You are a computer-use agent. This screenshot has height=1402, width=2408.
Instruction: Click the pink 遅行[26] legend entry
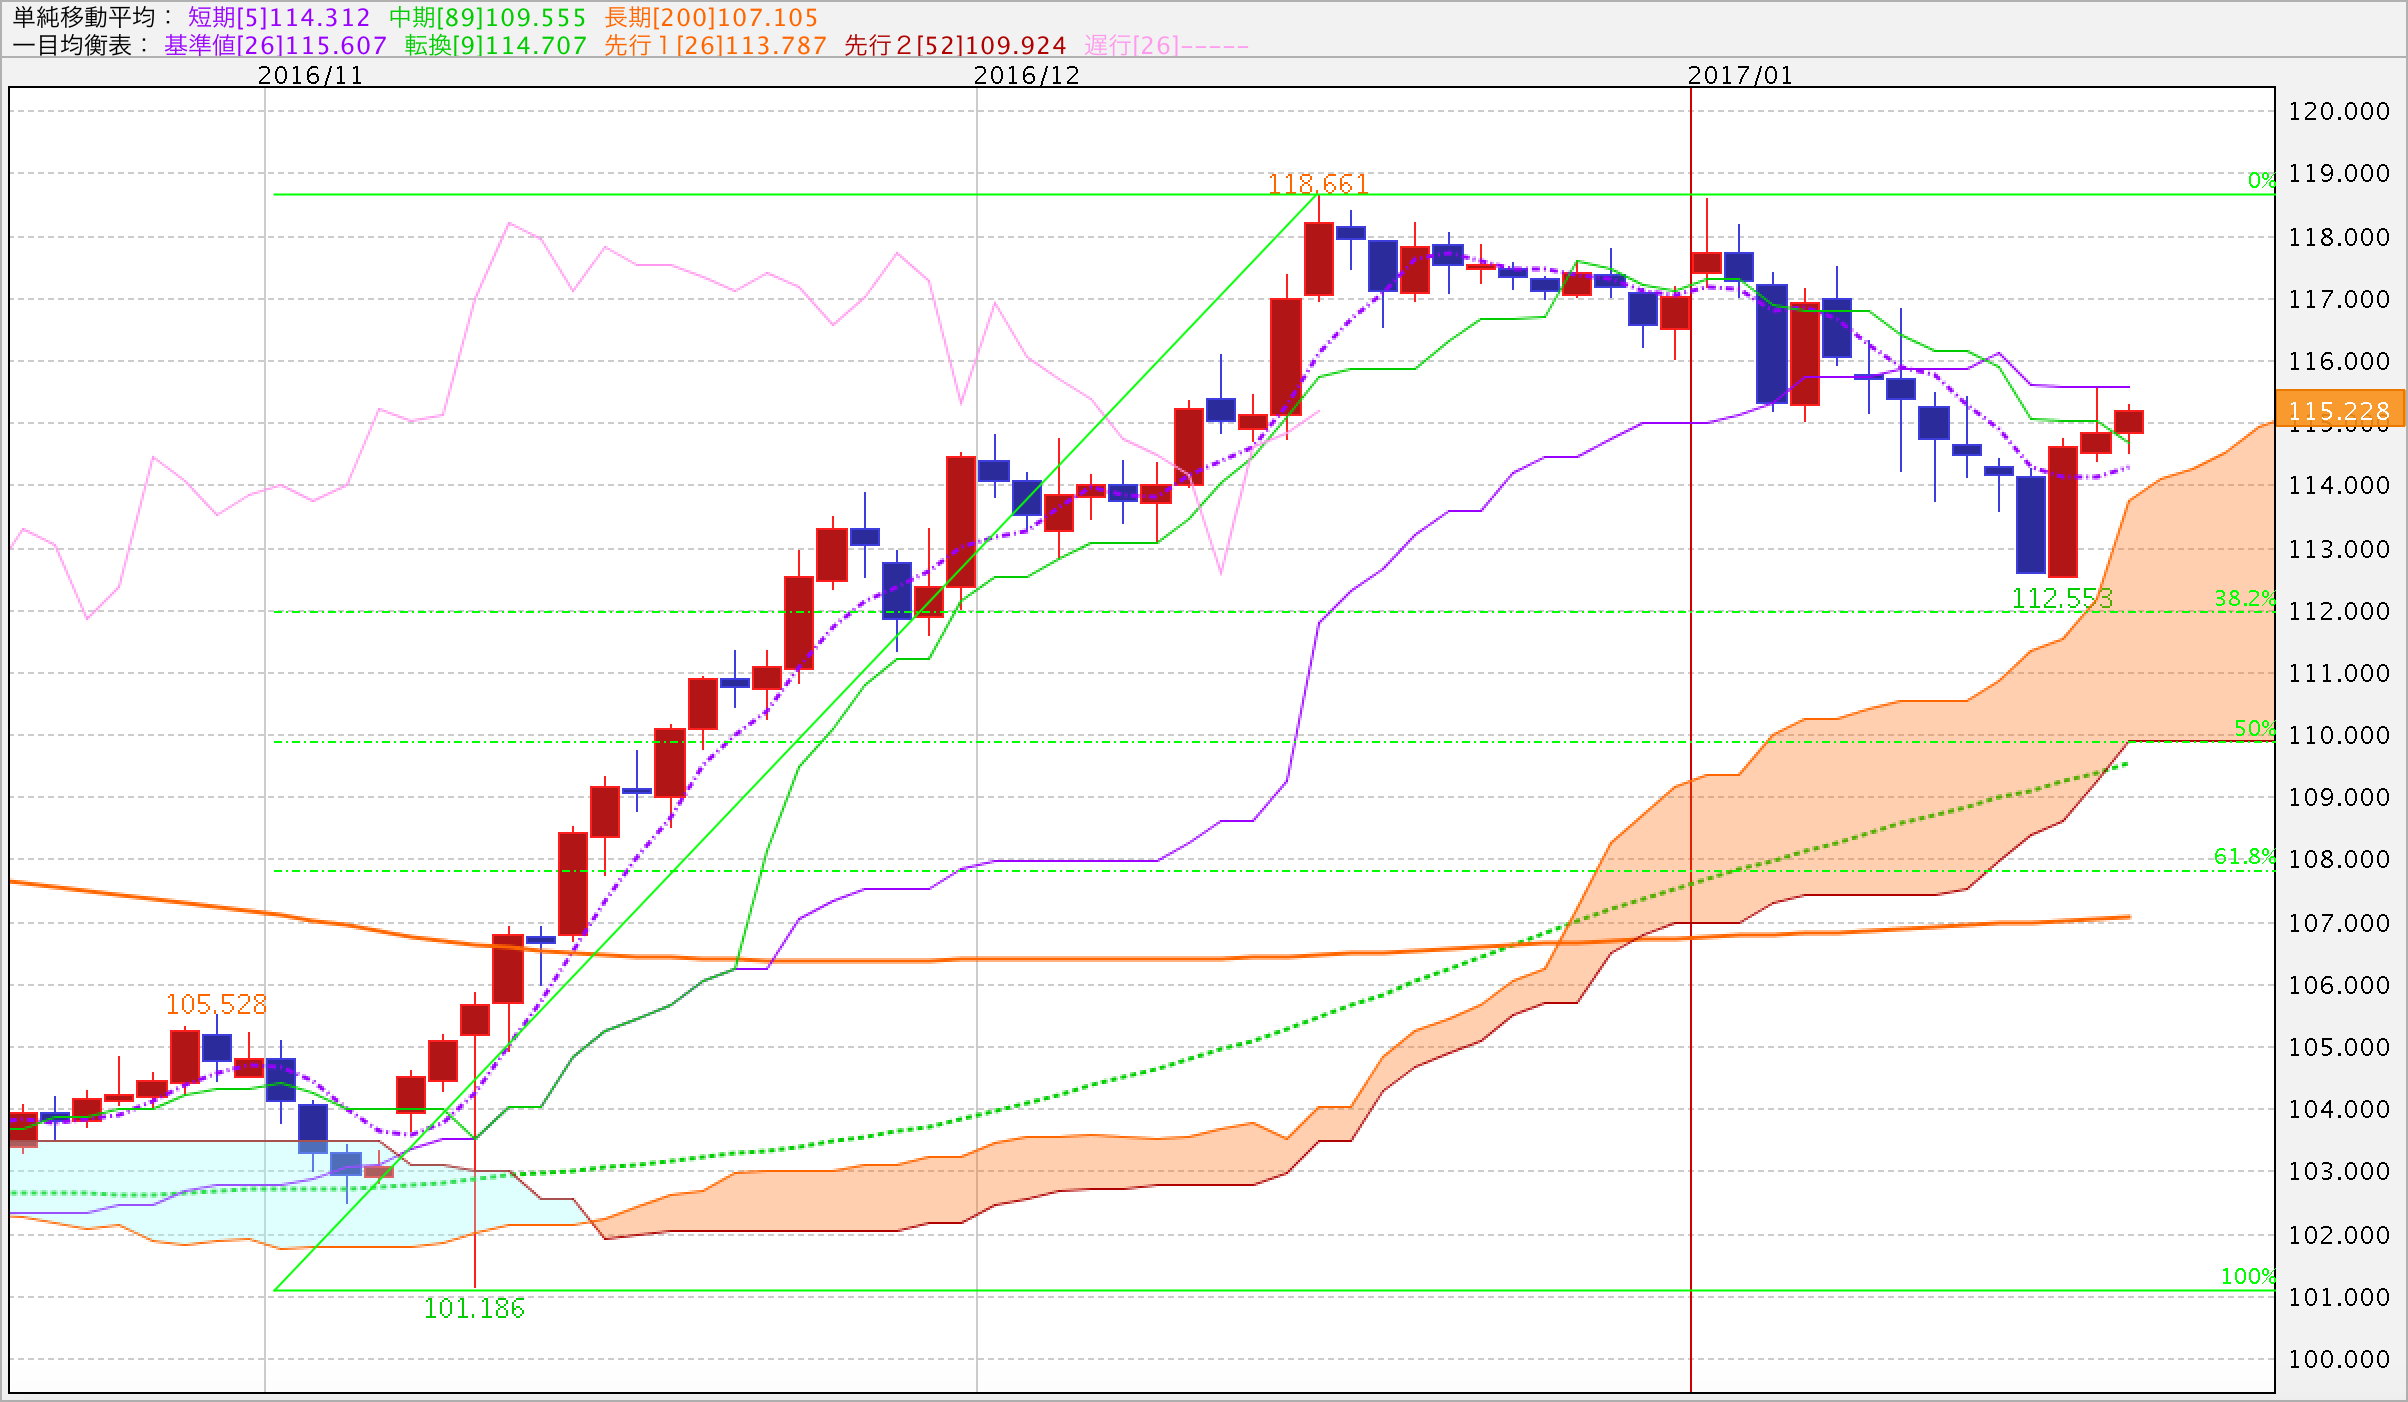1165,45
